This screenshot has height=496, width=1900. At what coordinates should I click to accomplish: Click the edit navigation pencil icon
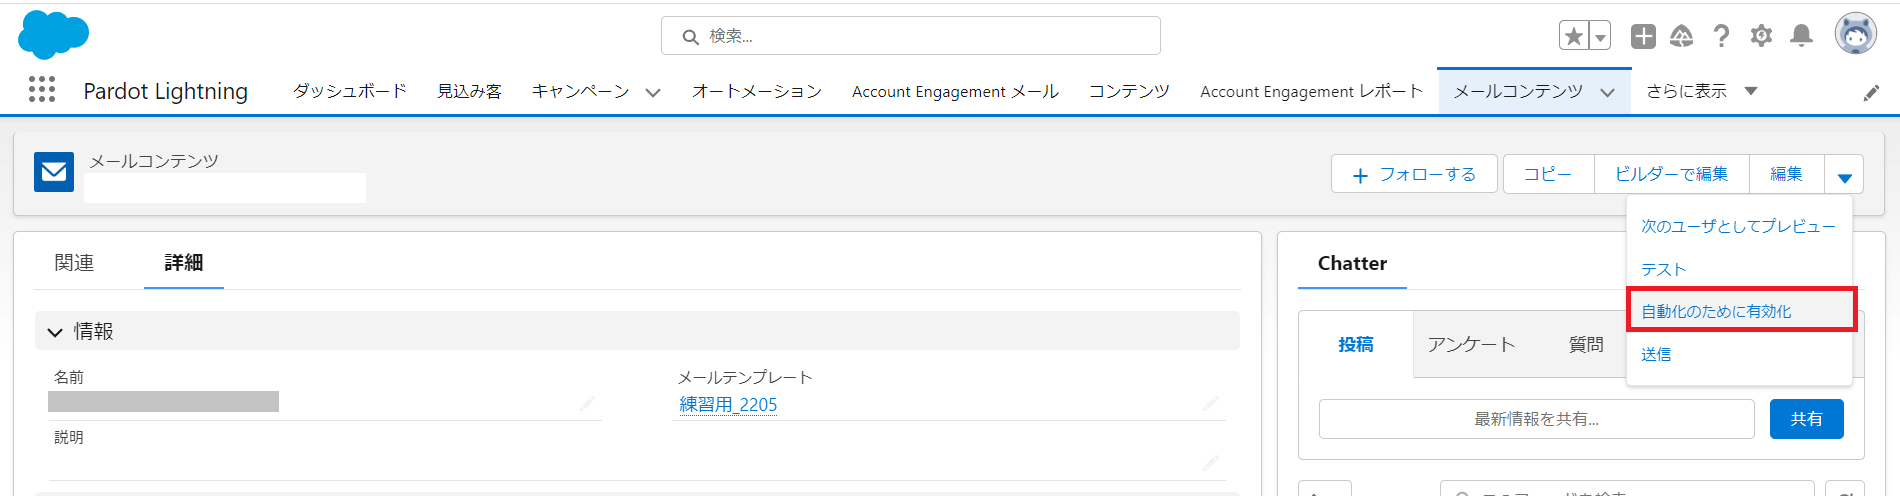1871,93
